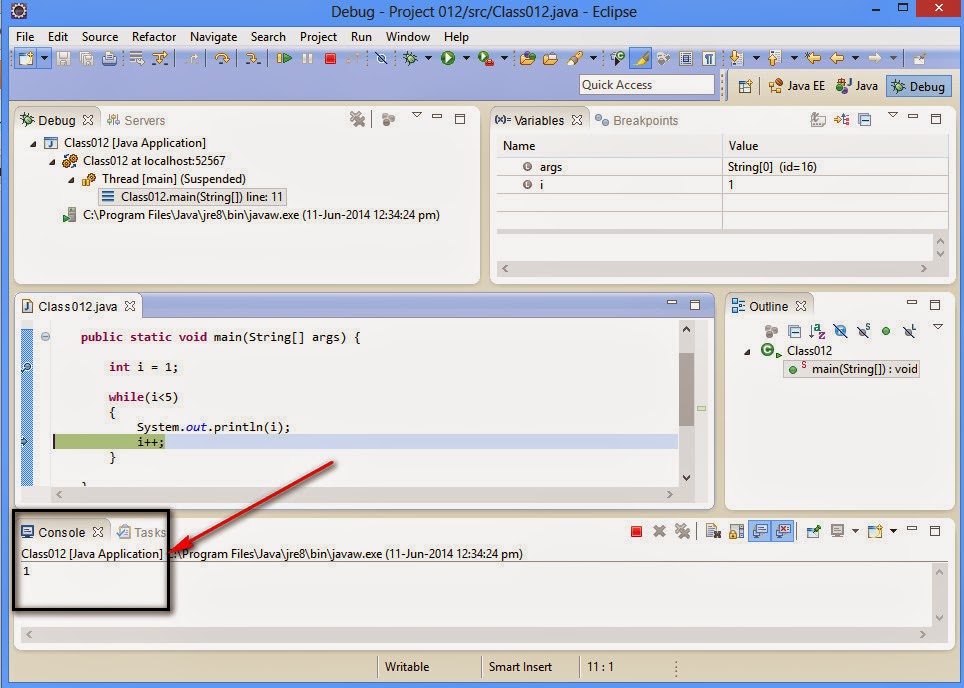Viewport: 964px width, 688px height.
Task: Enable Scroll Lock in the Console
Action: (738, 531)
